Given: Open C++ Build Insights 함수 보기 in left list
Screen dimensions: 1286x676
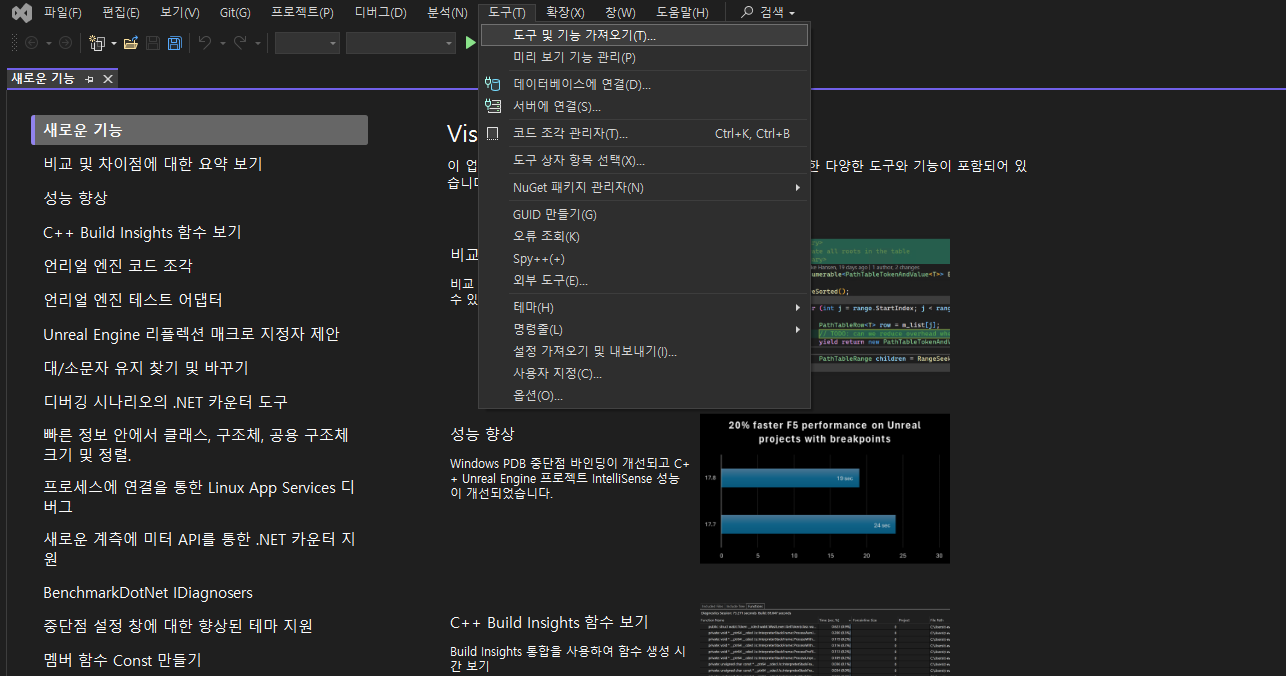Looking at the screenshot, I should (x=142, y=232).
